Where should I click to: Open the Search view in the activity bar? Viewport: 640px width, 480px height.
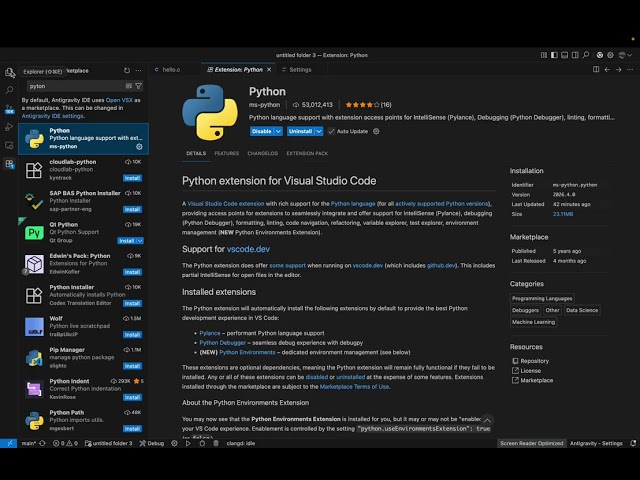pyautogui.click(x=9, y=90)
